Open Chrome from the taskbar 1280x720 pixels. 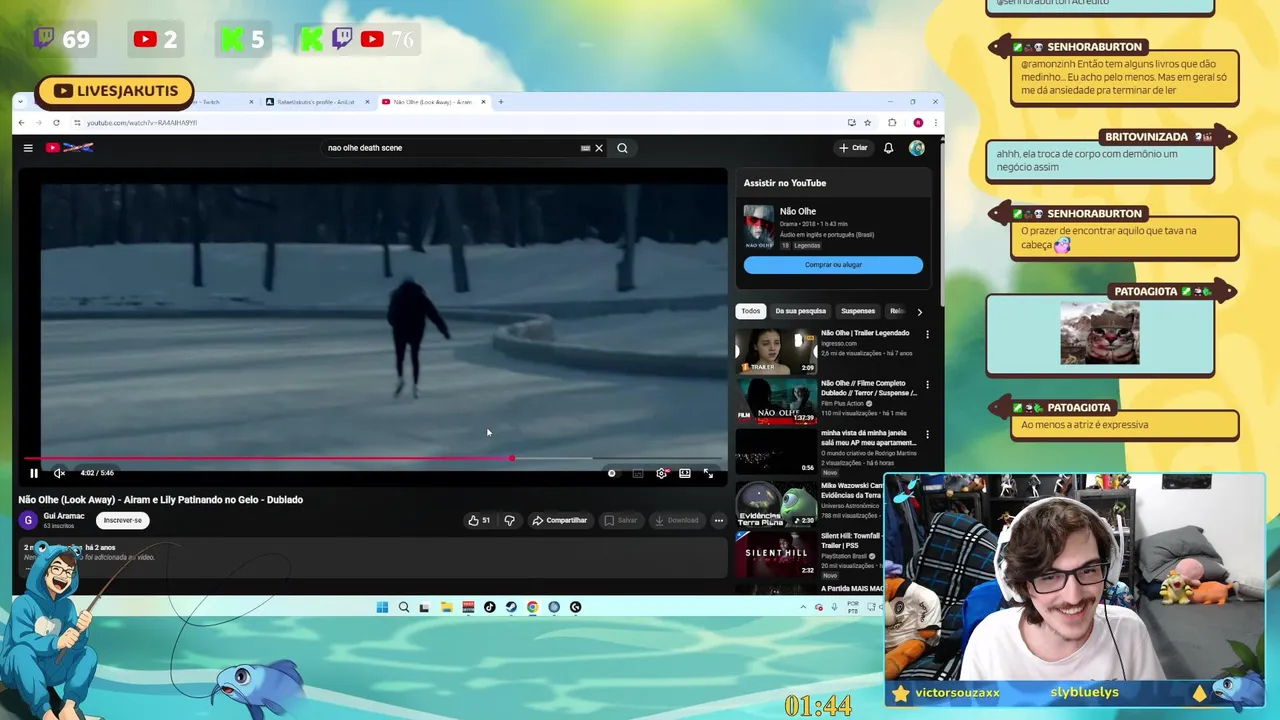point(532,607)
